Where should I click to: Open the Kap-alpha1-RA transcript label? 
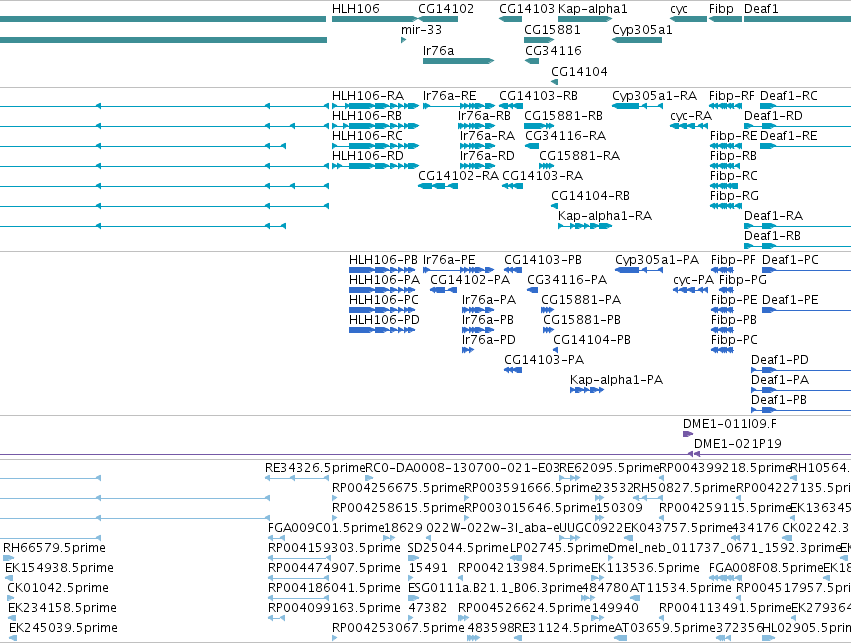[x=605, y=217]
